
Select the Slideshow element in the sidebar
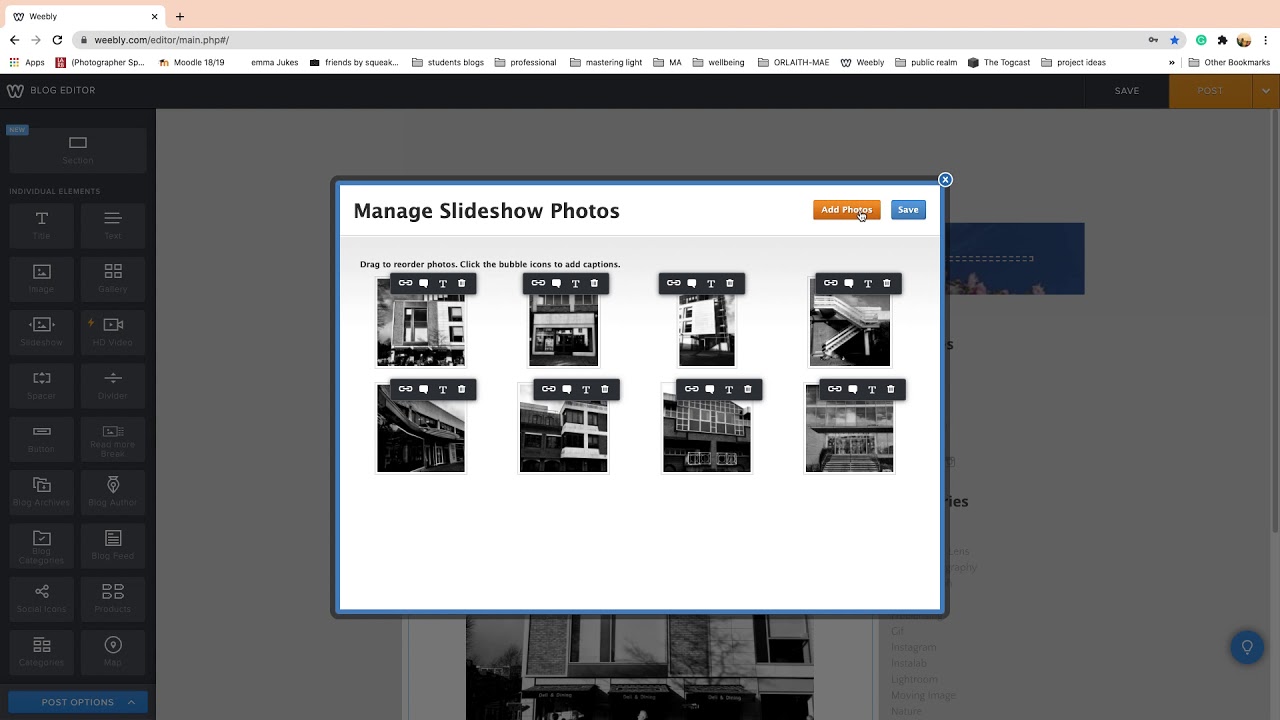(x=42, y=331)
